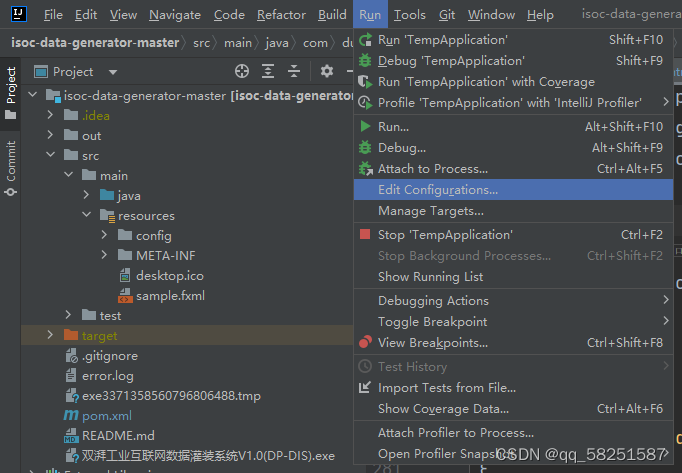
Task: Select the pom.xml file name
Action: pos(107,416)
